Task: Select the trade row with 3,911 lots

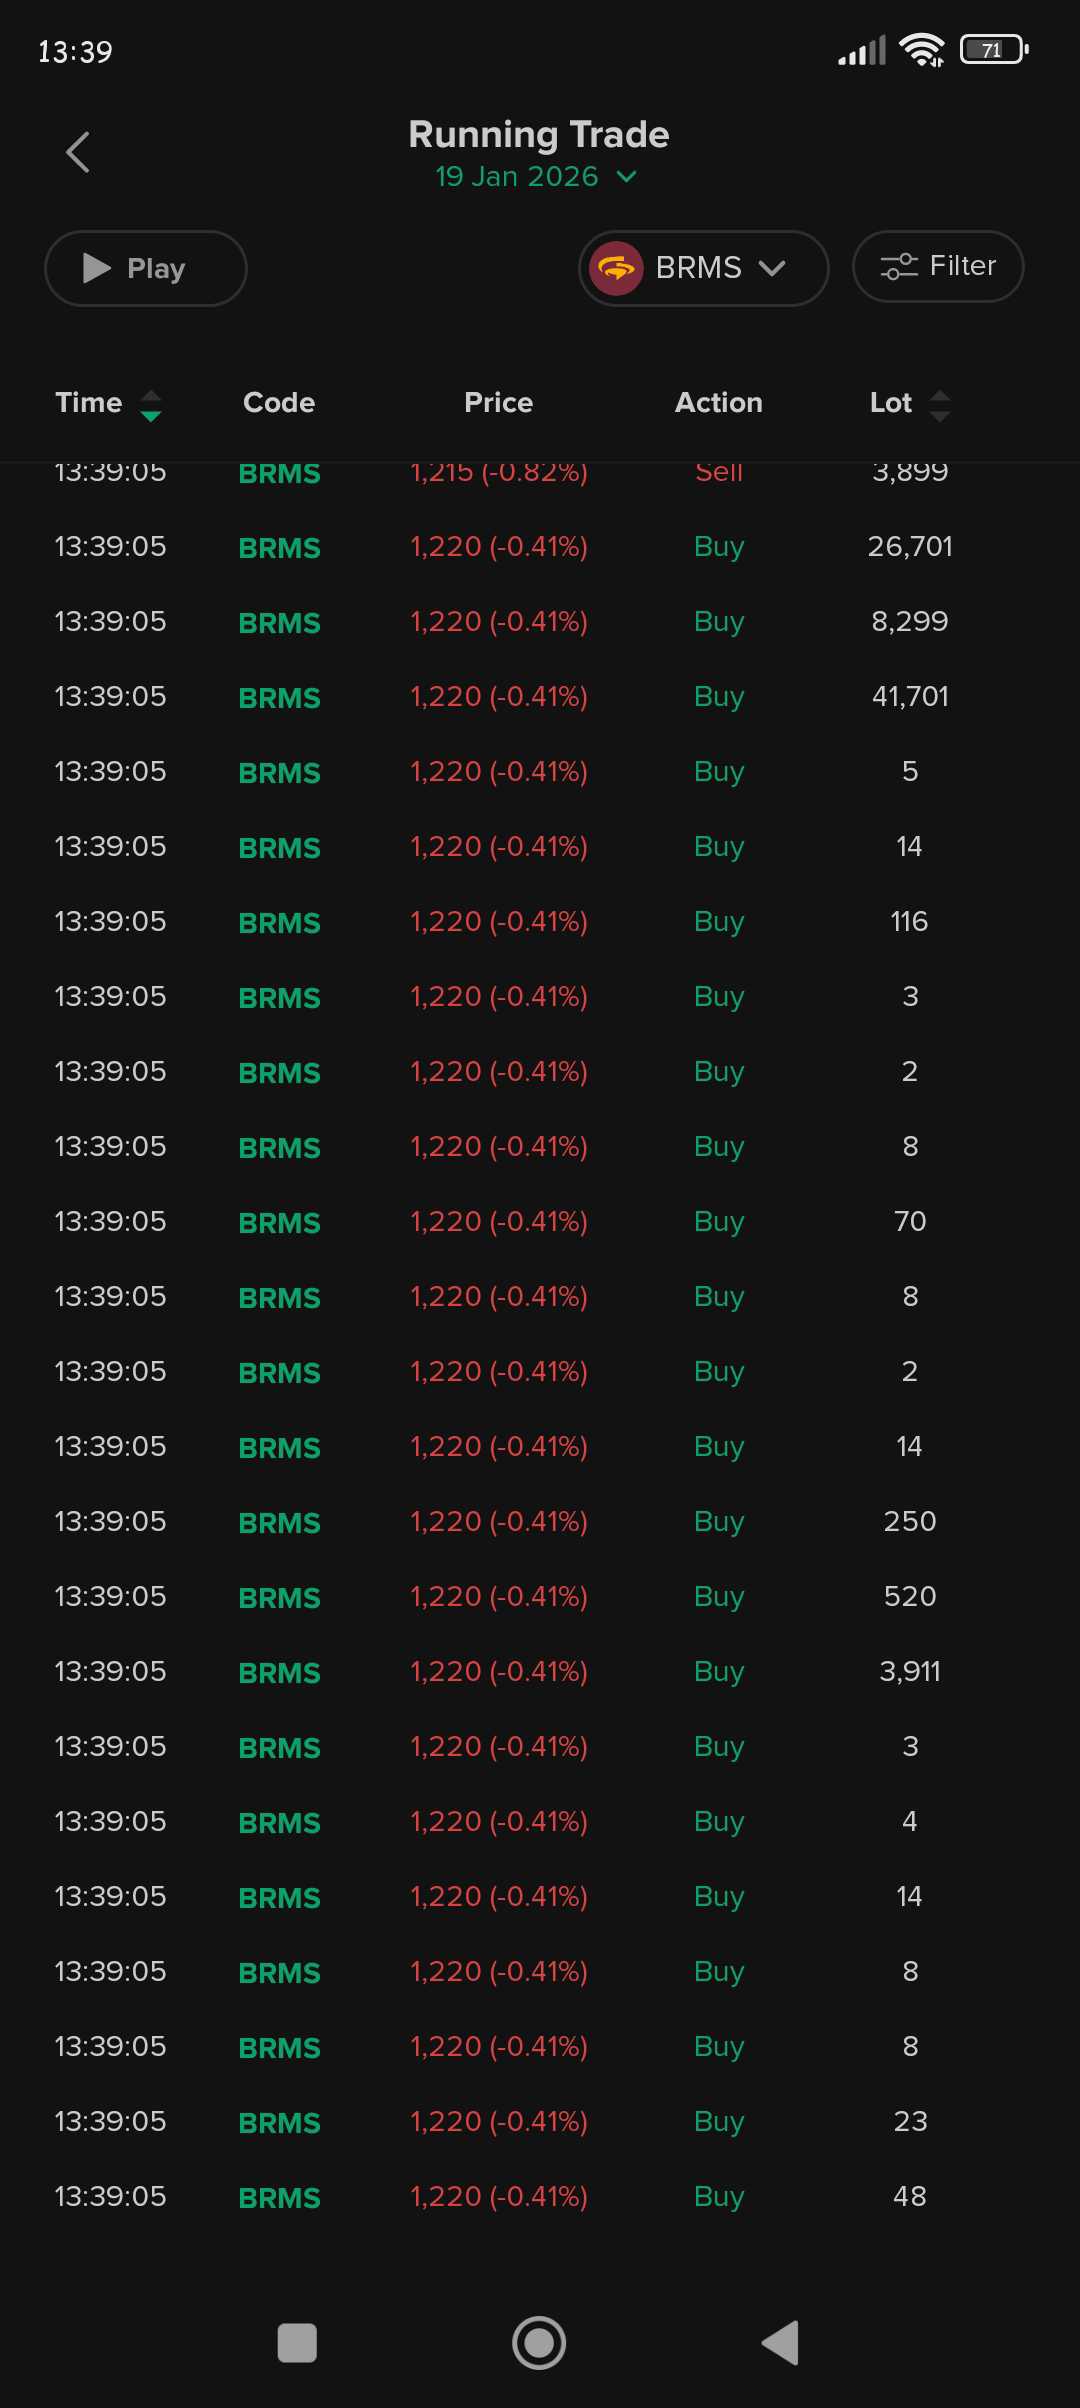Action: click(540, 1672)
